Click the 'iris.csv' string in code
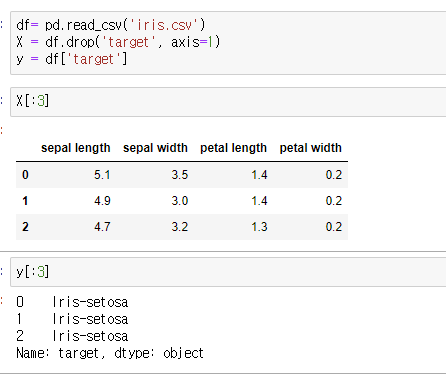This screenshot has width=446, height=378. 163,25
